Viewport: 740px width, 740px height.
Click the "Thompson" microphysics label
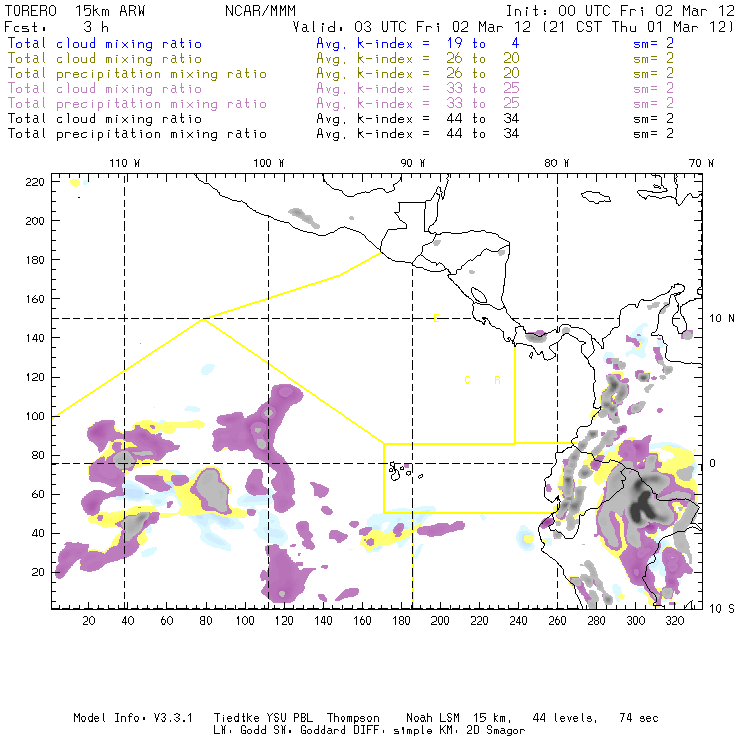point(353,718)
